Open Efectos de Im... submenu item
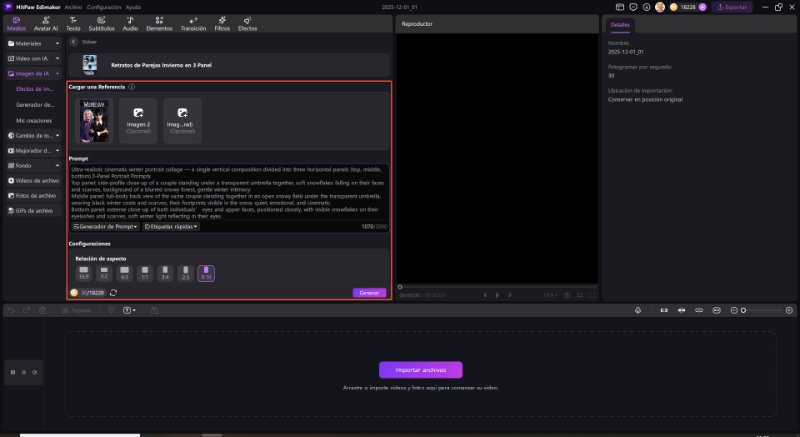 point(35,89)
